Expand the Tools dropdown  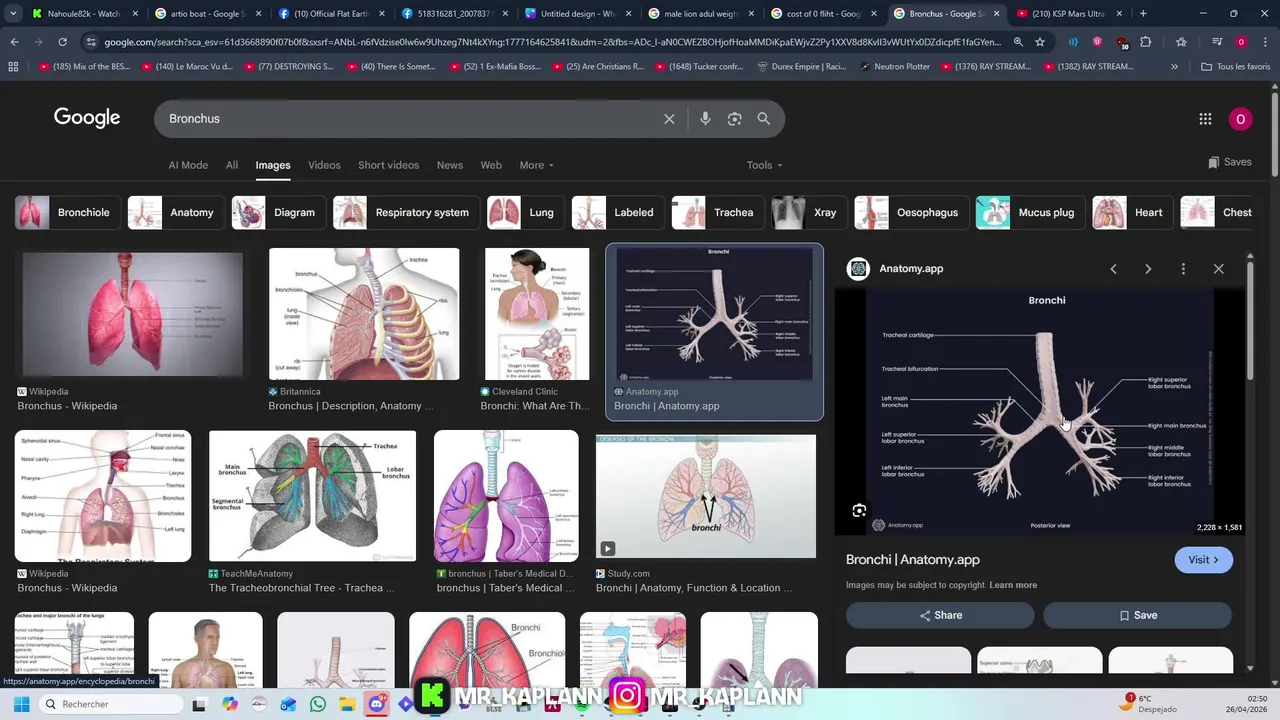[x=764, y=165]
